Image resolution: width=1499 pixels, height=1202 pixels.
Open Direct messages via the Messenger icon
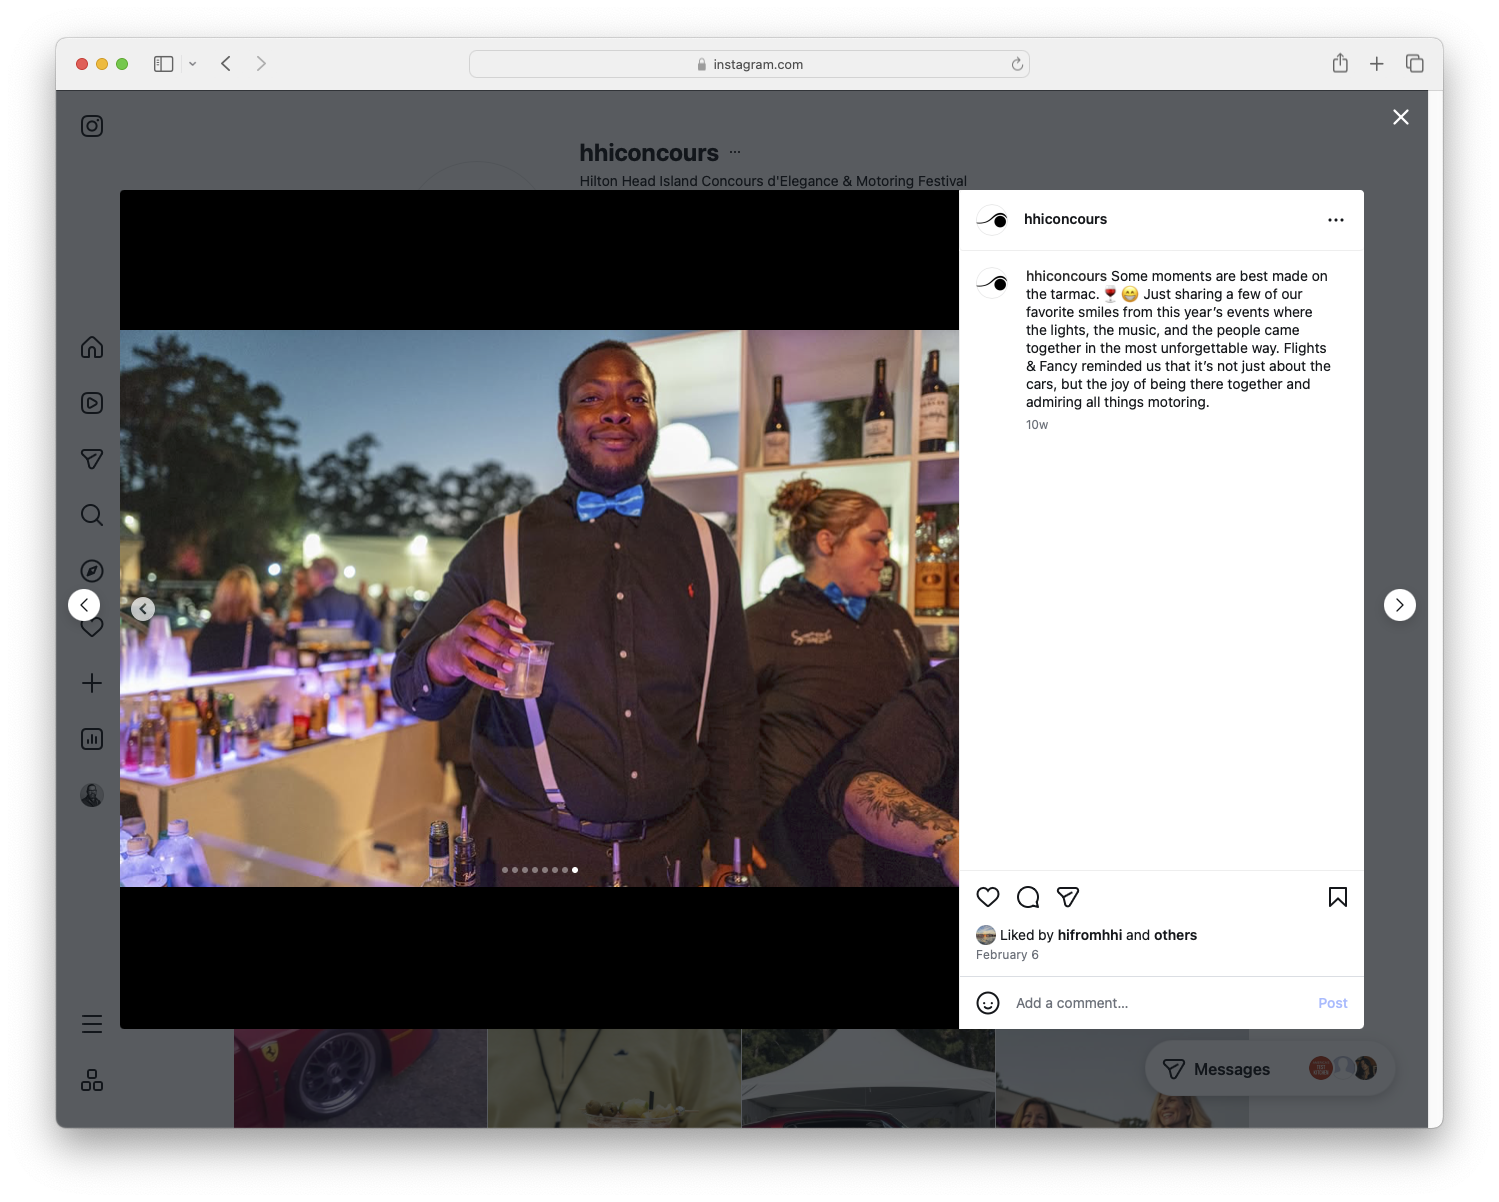91,458
